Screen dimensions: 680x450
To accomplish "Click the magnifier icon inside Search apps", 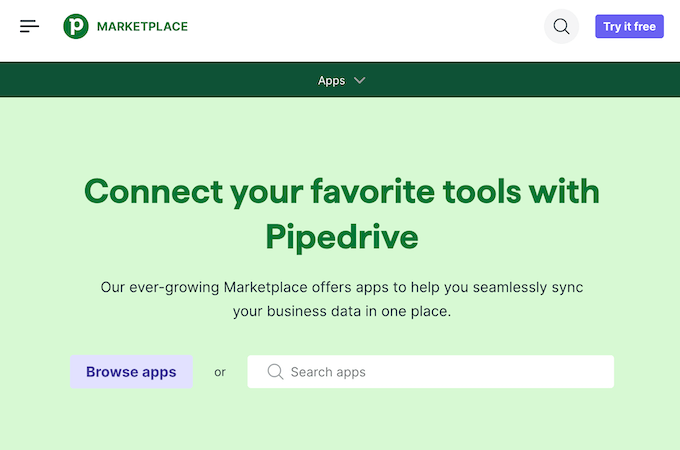I will tap(275, 372).
